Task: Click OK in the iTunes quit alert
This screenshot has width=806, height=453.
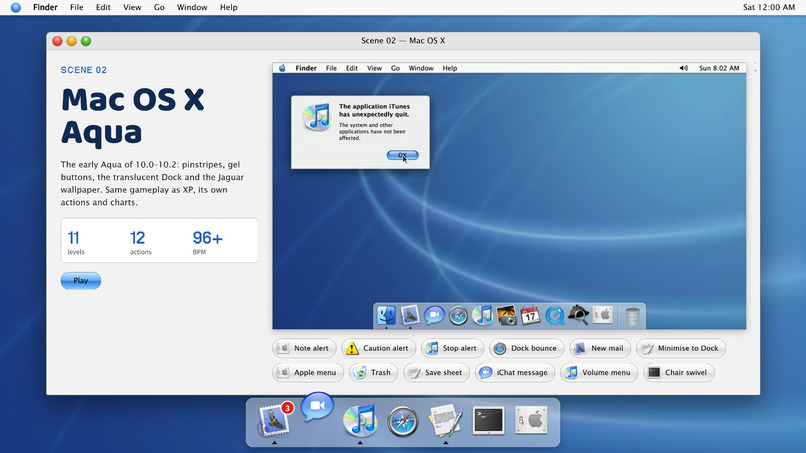Action: coord(402,155)
